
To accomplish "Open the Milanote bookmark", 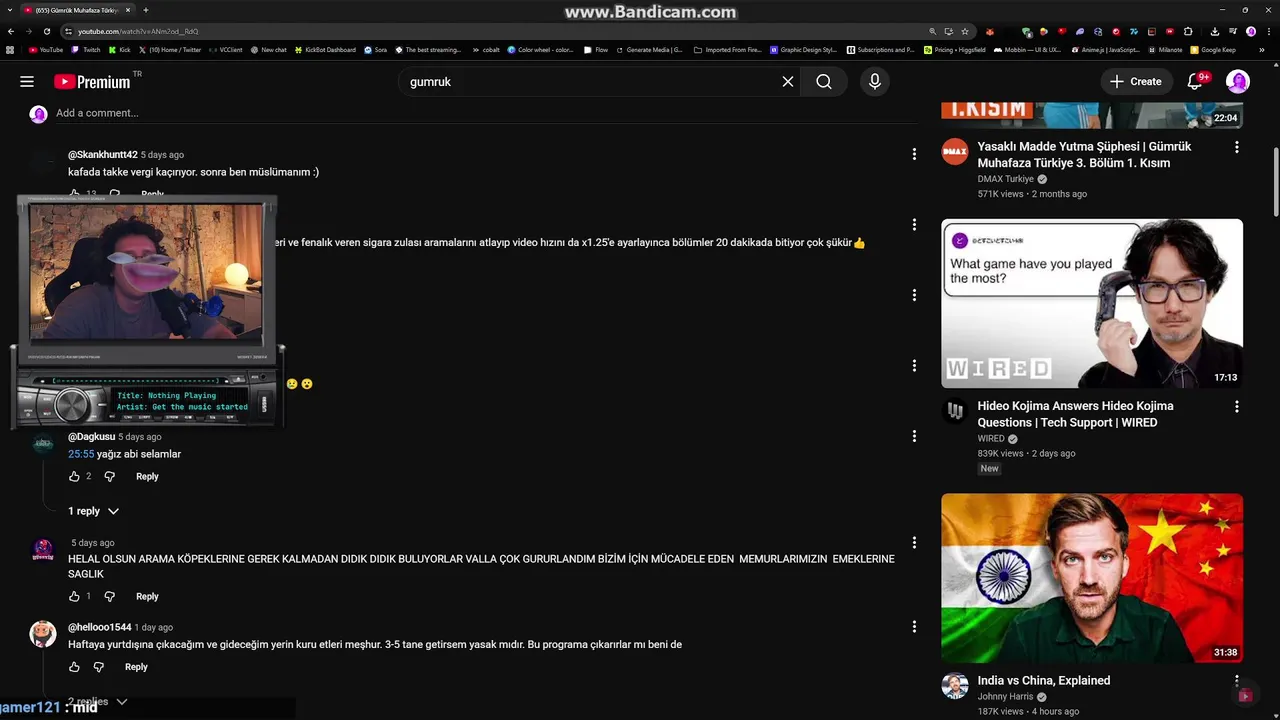I will (x=1165, y=49).
